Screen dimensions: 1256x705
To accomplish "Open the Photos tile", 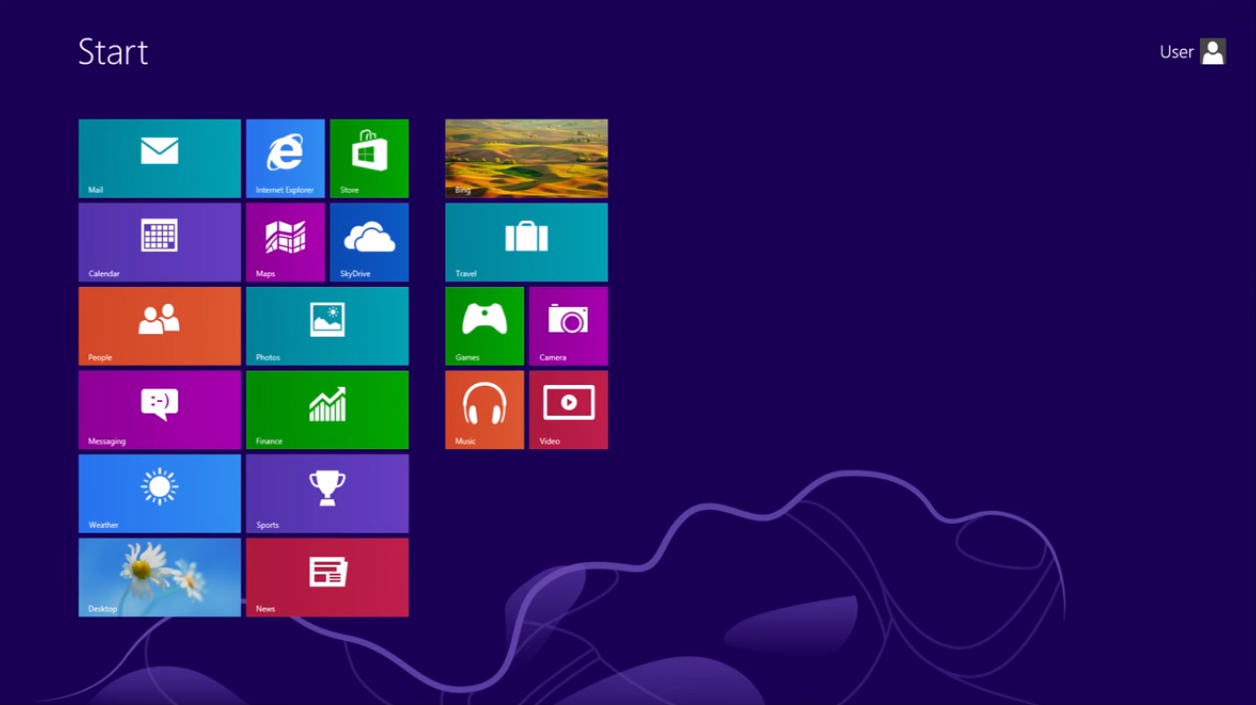I will click(x=327, y=326).
